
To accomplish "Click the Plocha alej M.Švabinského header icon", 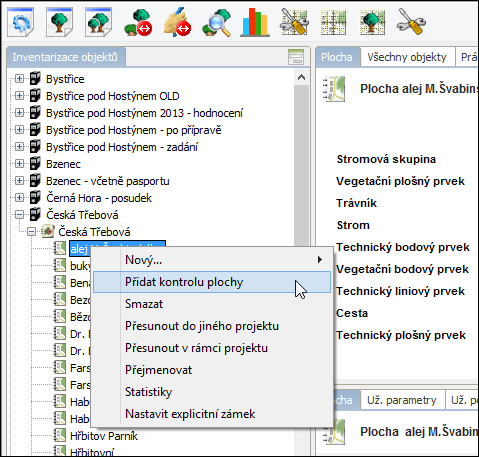I will tap(334, 89).
